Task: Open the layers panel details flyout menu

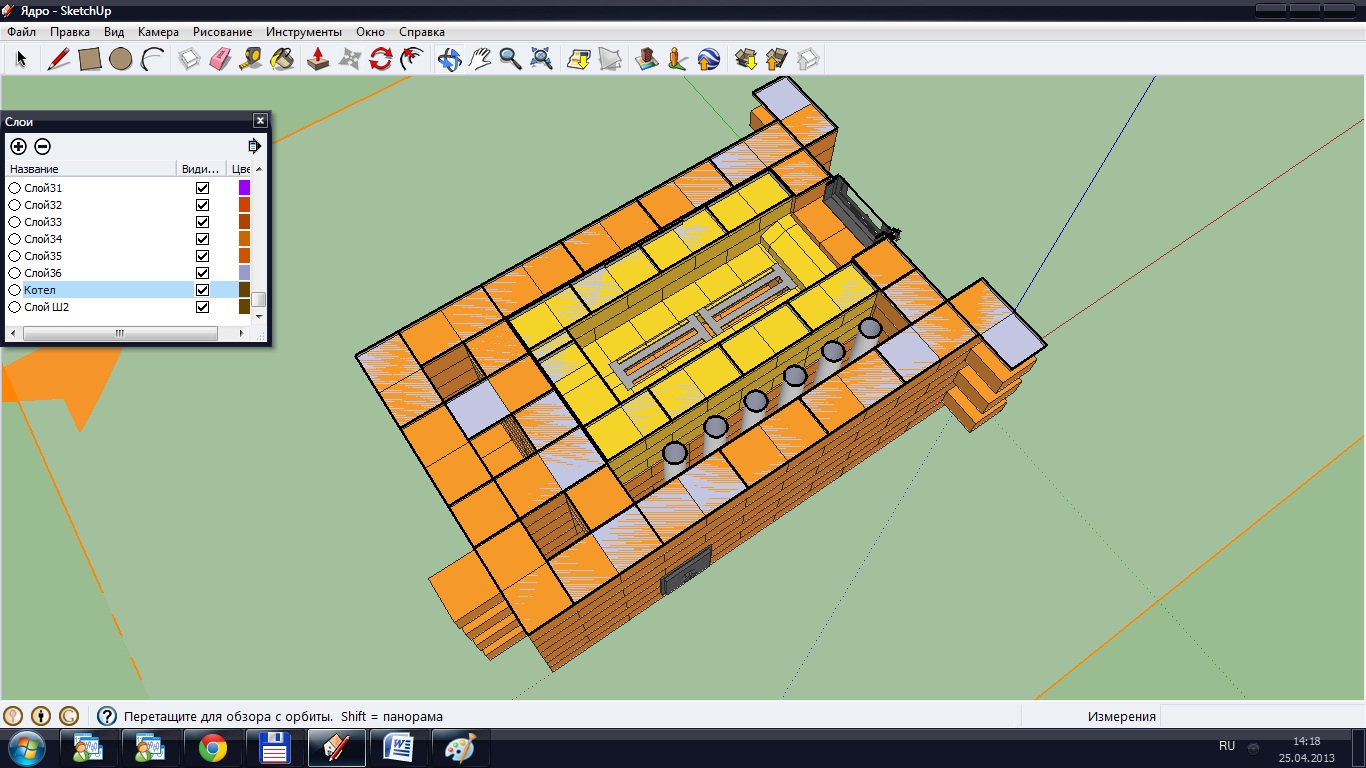Action: (x=254, y=146)
